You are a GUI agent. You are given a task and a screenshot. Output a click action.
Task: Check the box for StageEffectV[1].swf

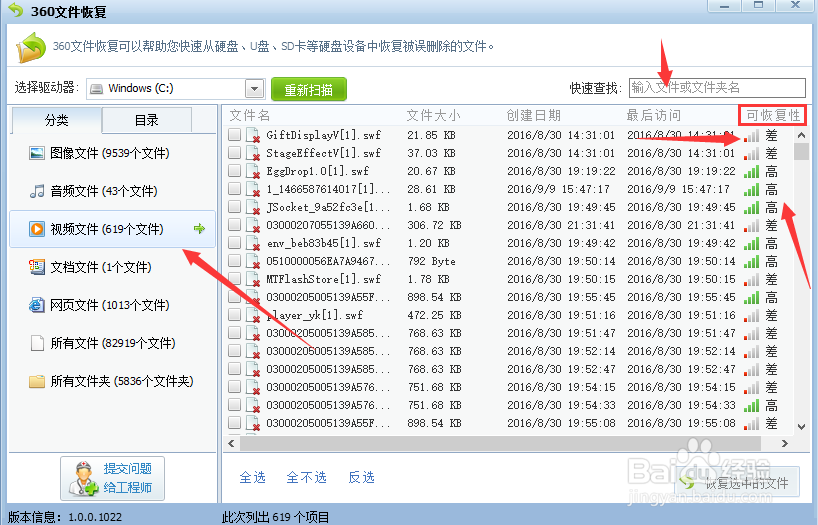click(234, 152)
